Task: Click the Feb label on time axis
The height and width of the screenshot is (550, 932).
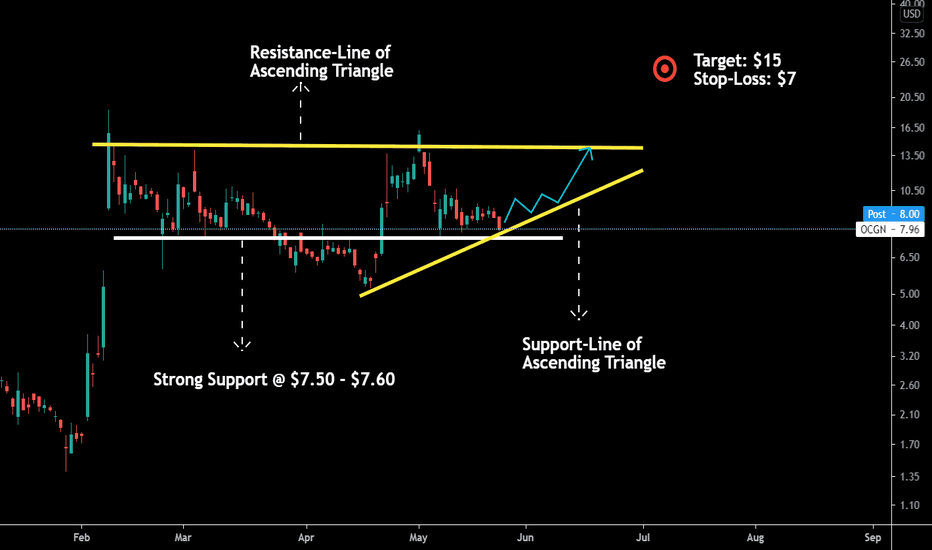Action: tap(81, 538)
